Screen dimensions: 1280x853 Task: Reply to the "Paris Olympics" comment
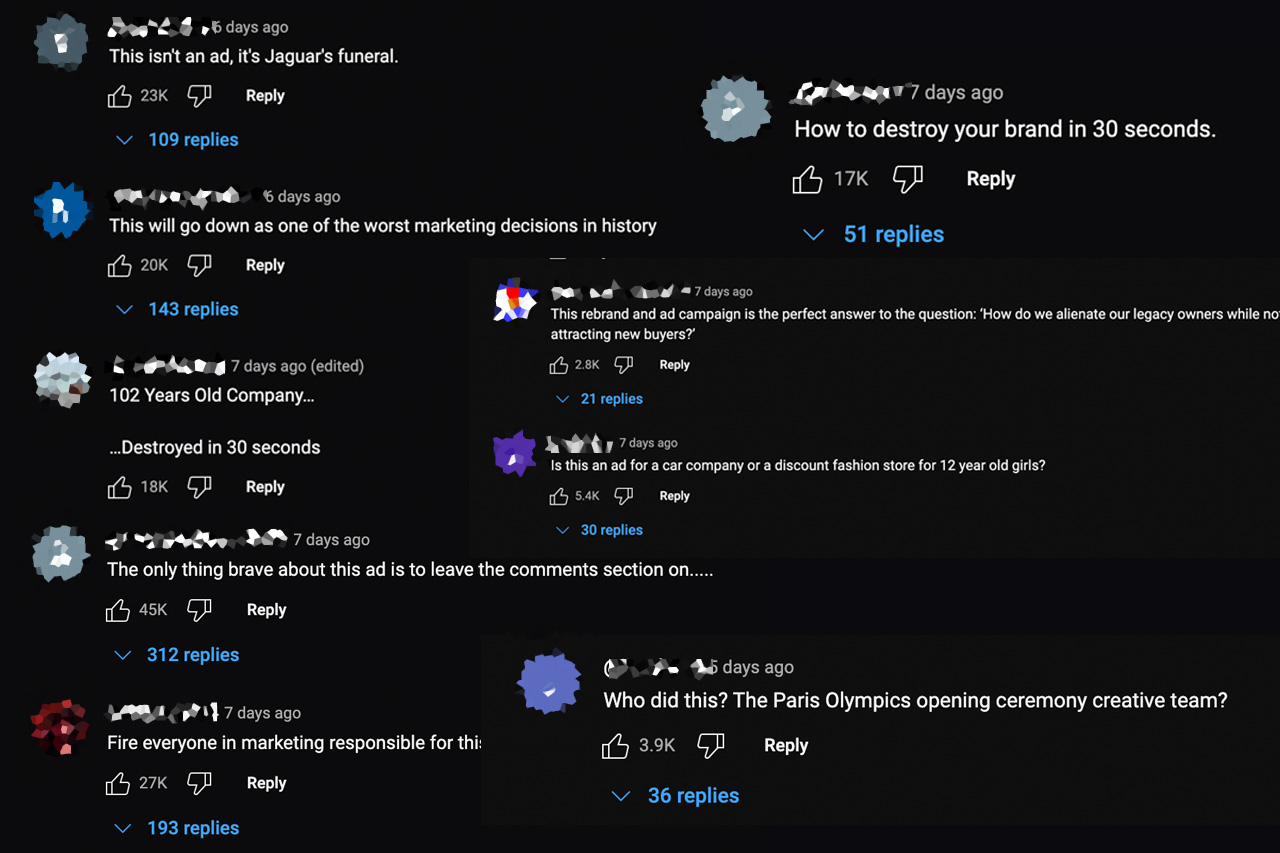point(786,745)
